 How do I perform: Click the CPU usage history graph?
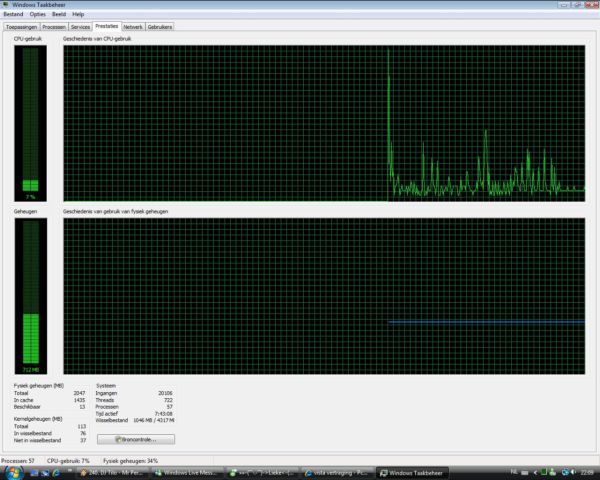(324, 123)
